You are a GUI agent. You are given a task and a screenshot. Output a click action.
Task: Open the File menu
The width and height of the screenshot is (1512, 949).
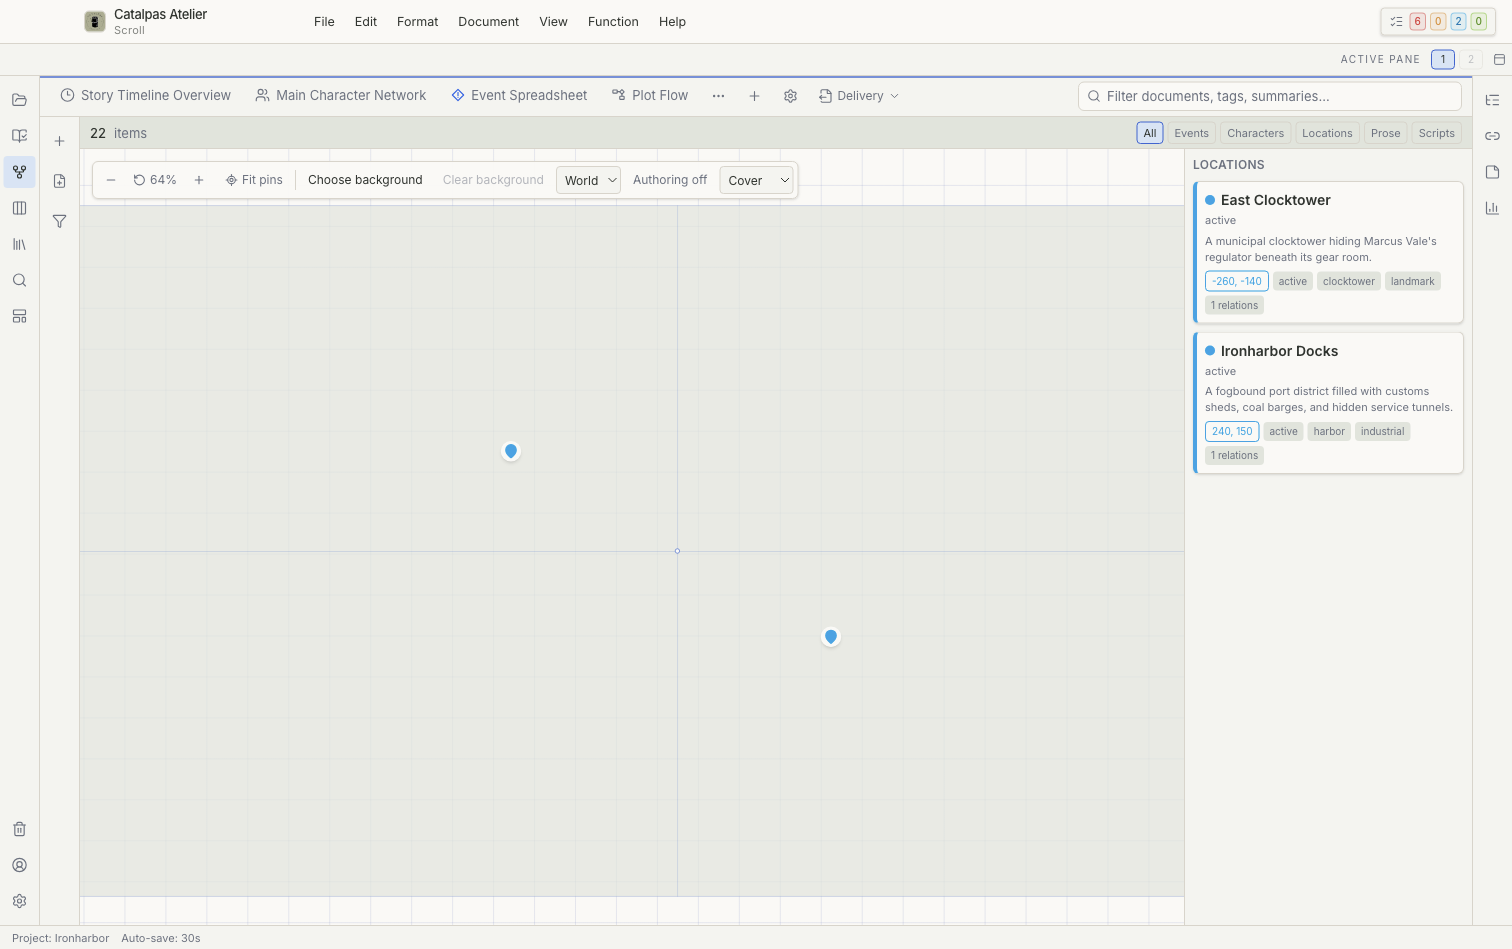pos(324,22)
